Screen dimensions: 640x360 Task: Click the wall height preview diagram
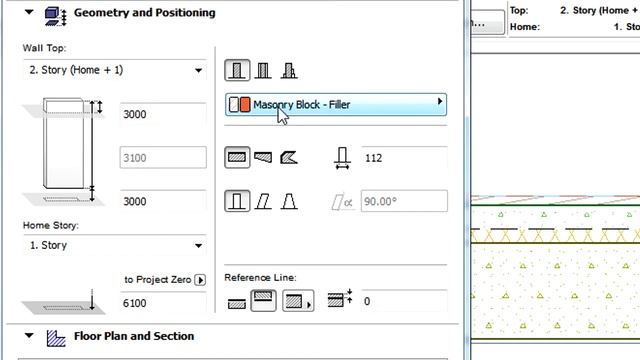coord(64,151)
